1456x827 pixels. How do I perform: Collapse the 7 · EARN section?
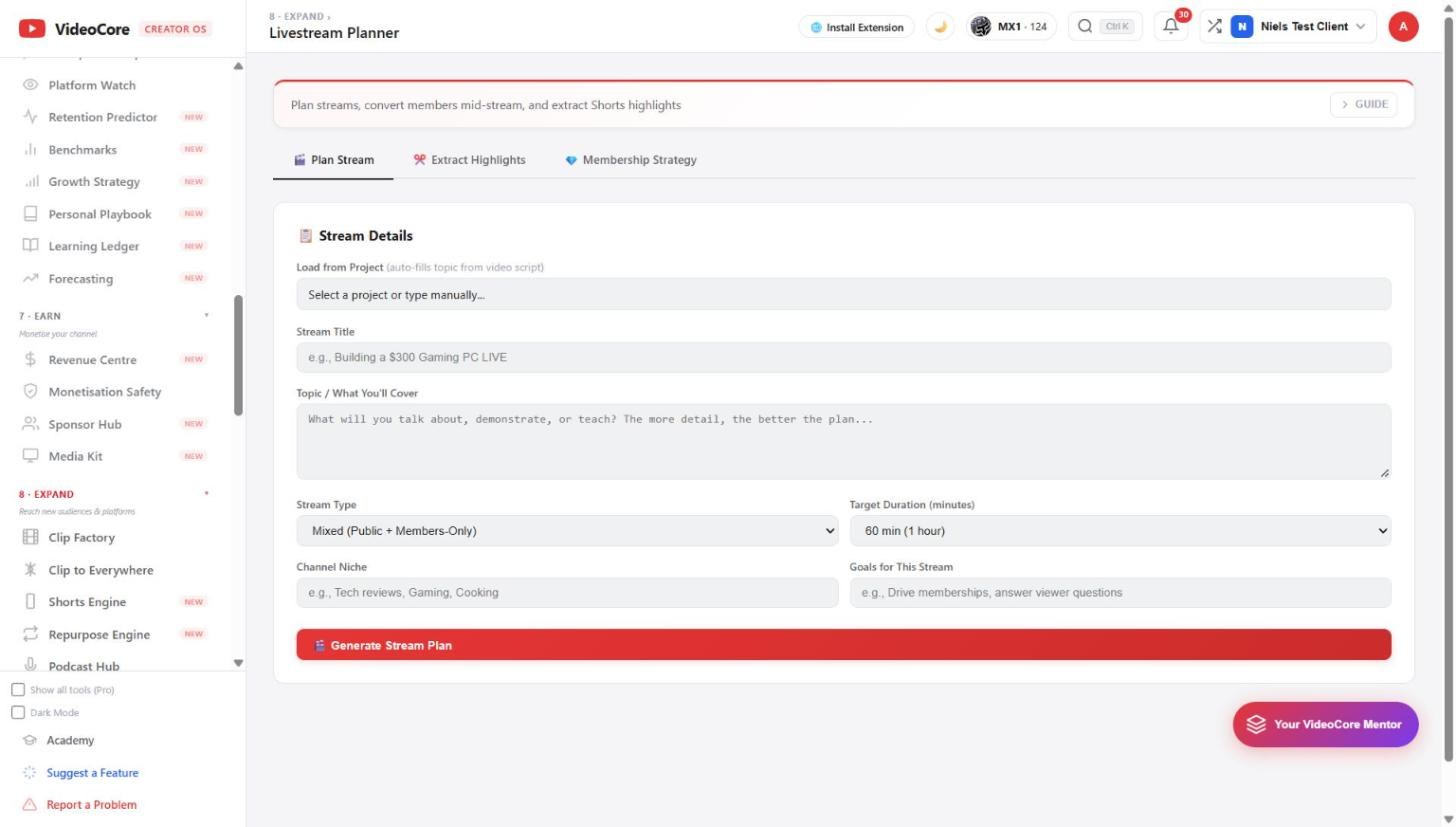[207, 316]
